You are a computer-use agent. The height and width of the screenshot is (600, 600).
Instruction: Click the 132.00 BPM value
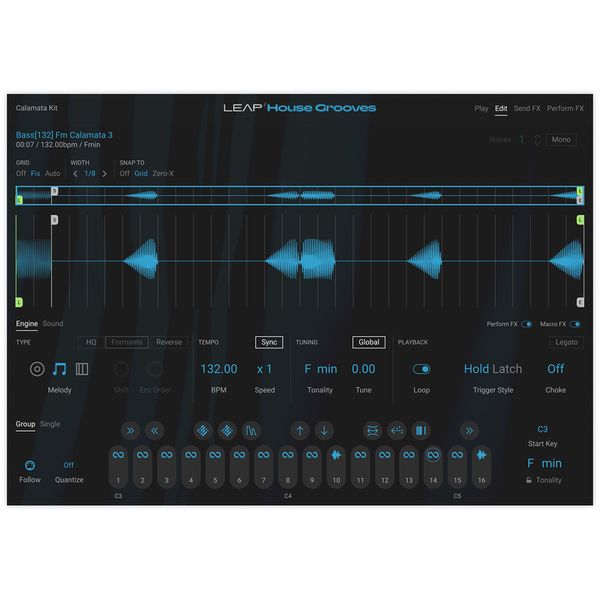coord(219,369)
